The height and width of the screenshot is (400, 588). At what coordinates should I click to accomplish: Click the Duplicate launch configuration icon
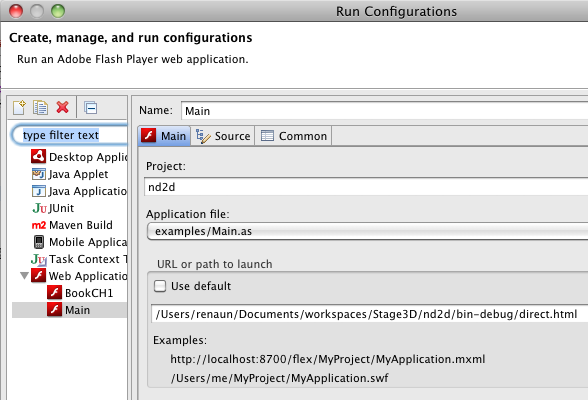tap(40, 108)
